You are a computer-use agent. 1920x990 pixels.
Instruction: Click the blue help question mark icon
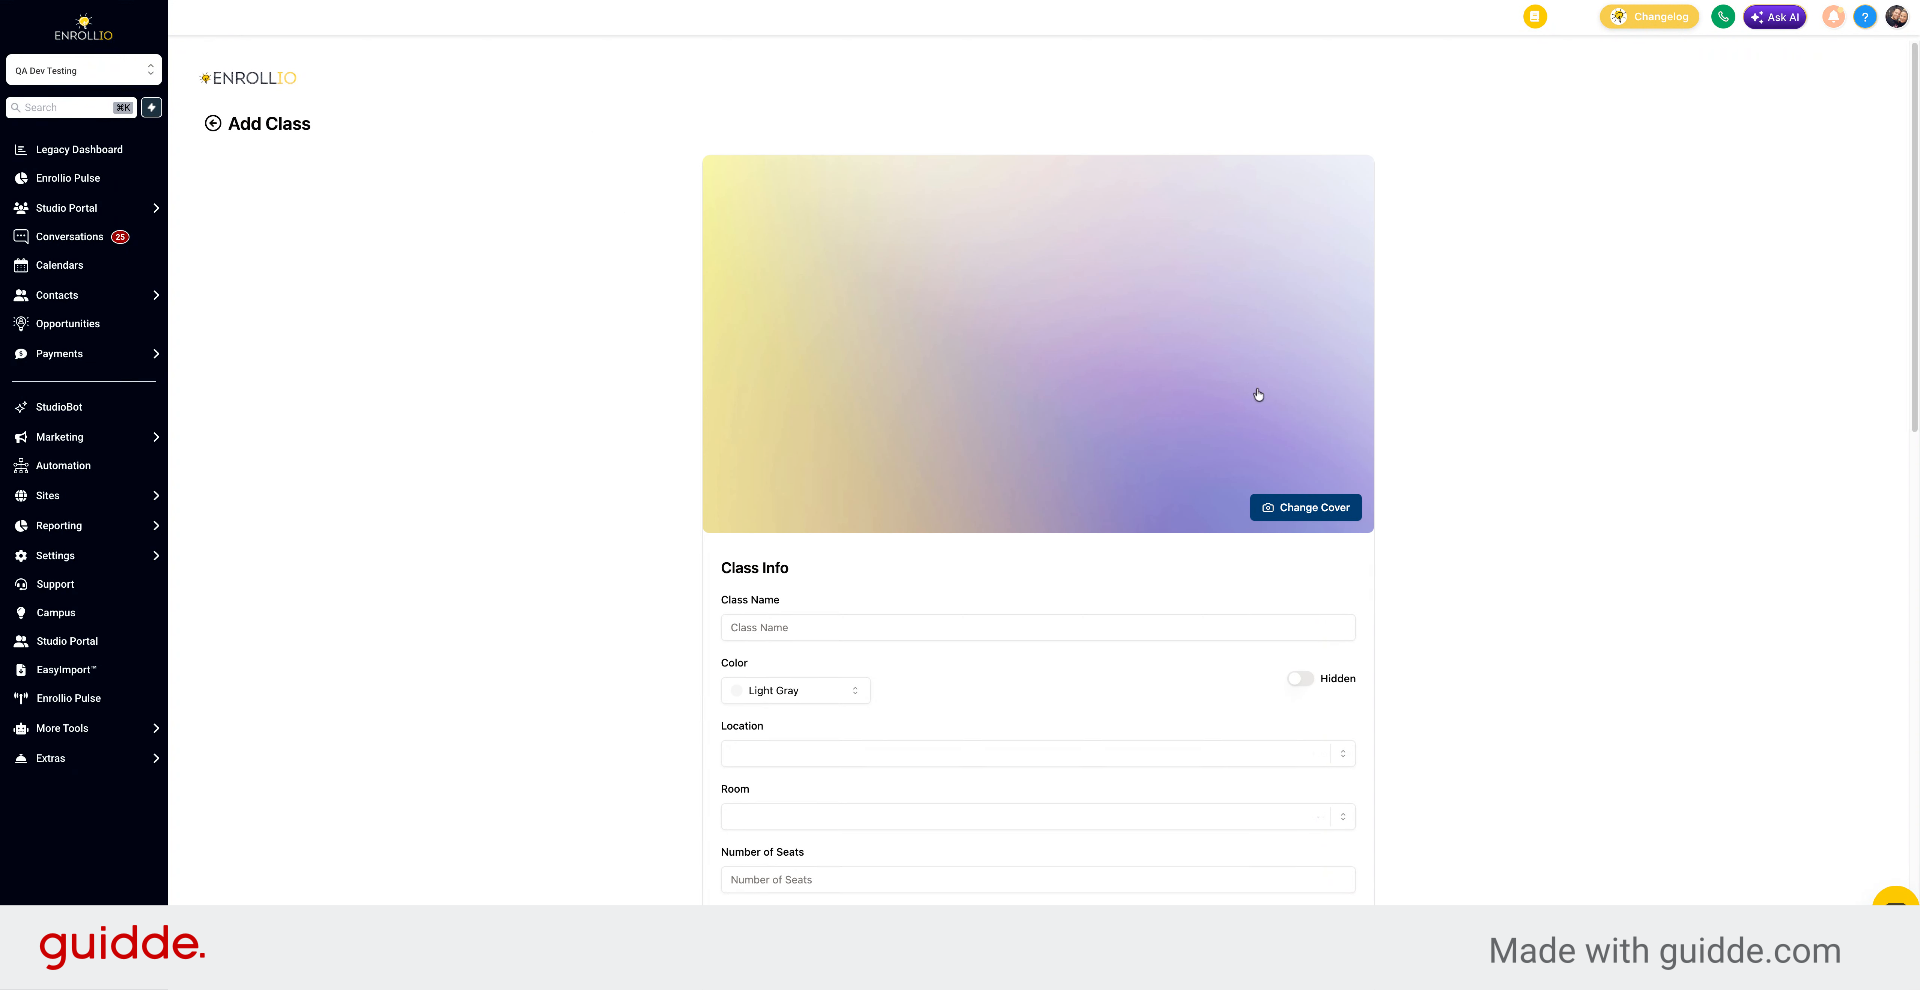coord(1864,16)
